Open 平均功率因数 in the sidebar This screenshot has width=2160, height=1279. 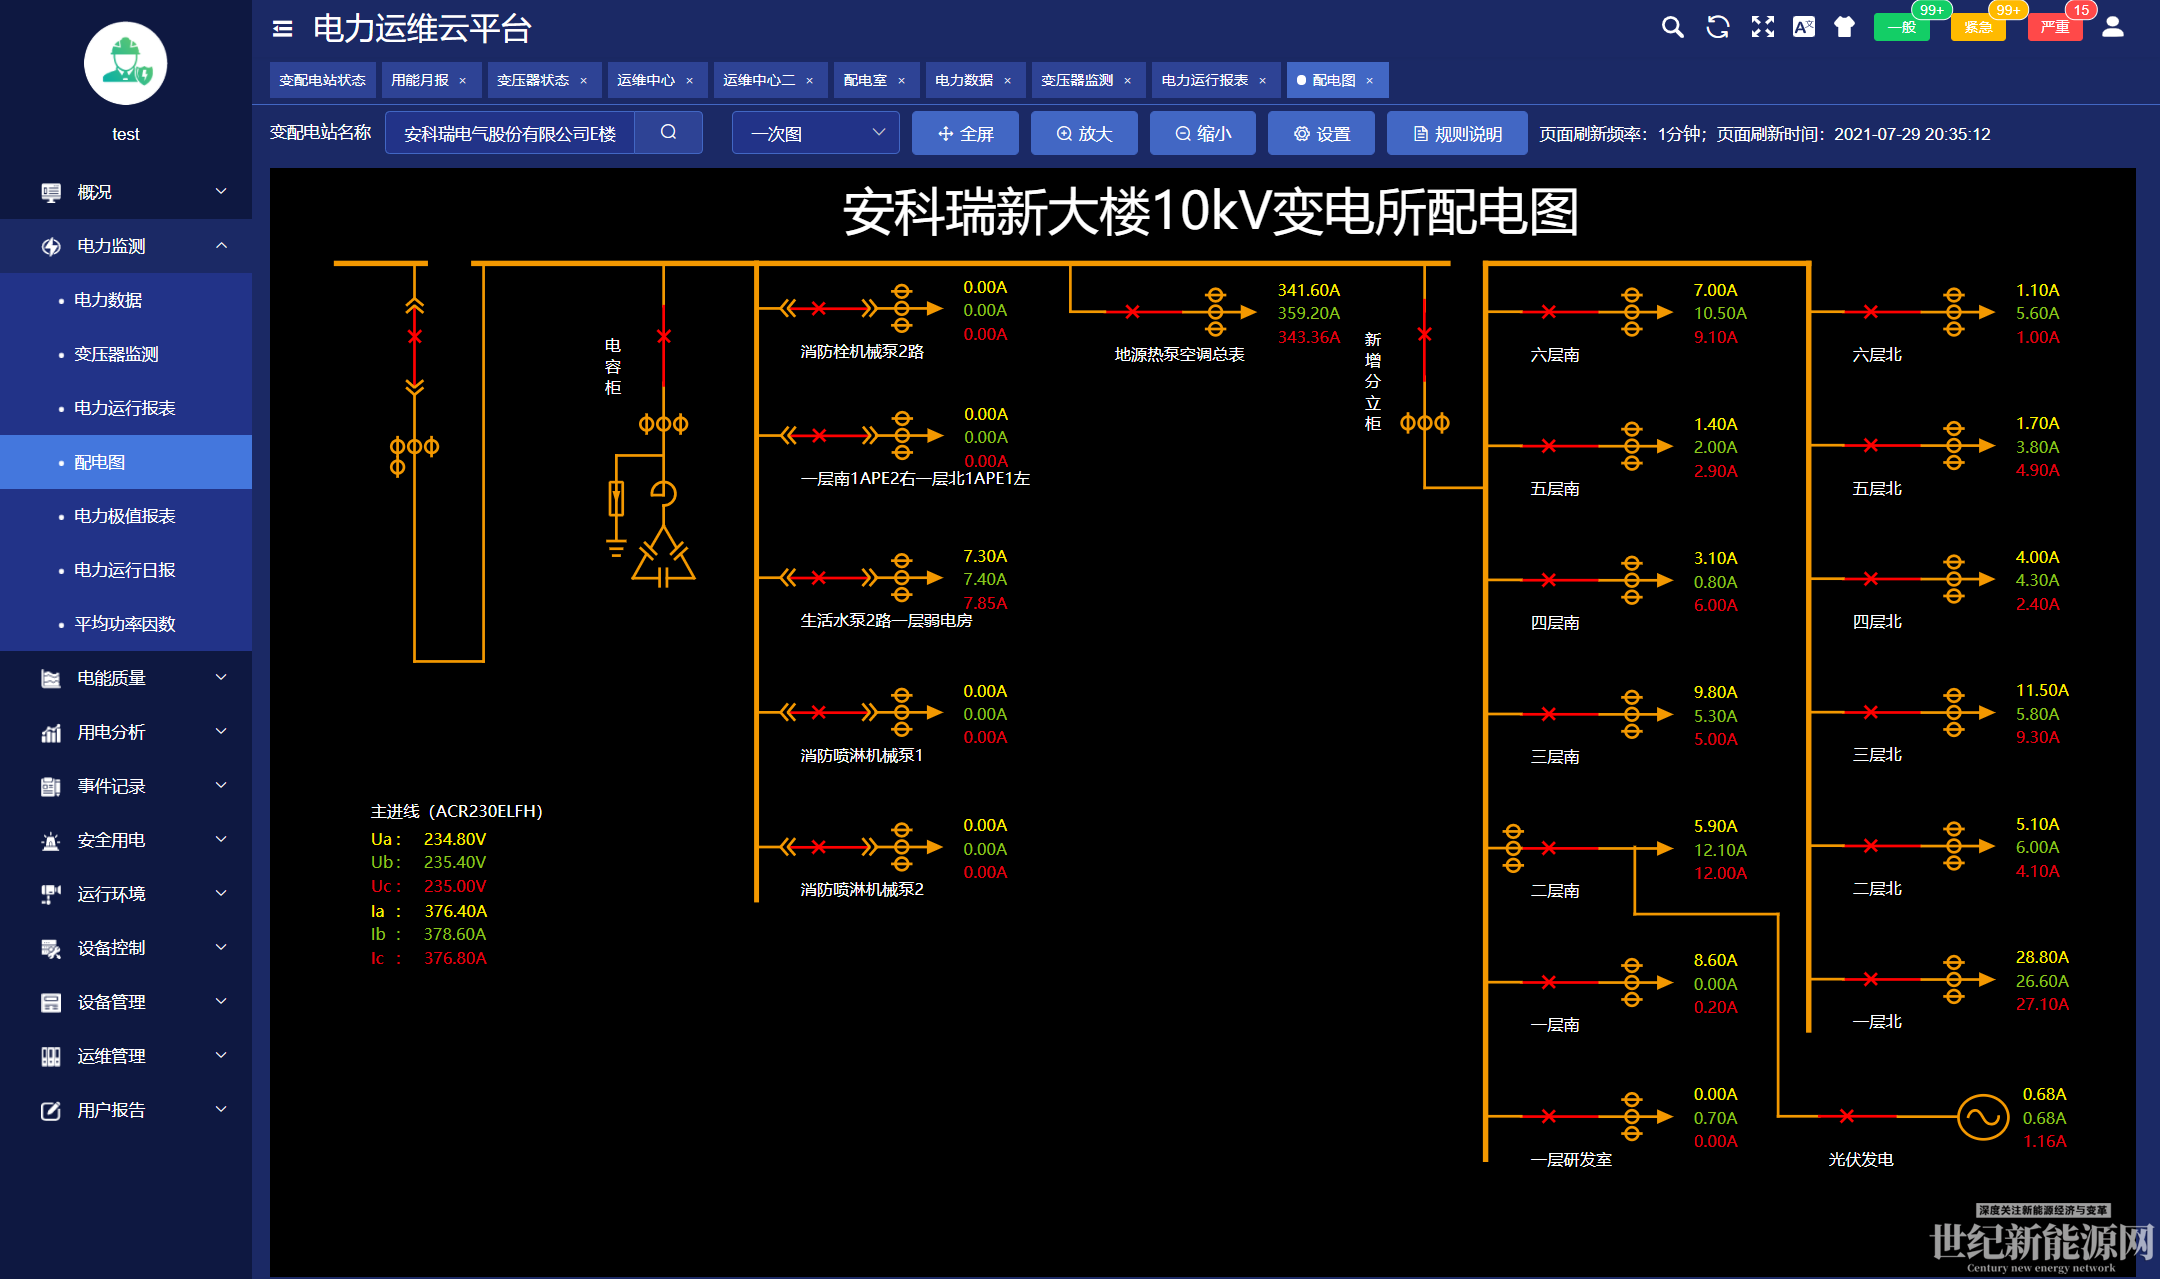click(126, 624)
